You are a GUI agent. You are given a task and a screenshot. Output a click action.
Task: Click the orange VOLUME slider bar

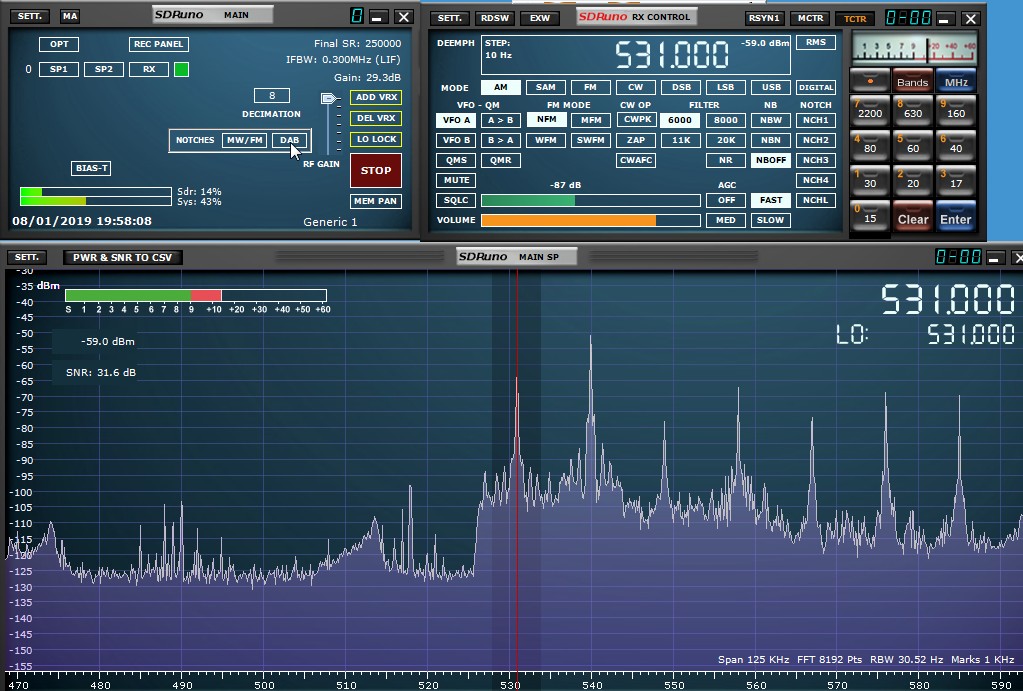590,221
